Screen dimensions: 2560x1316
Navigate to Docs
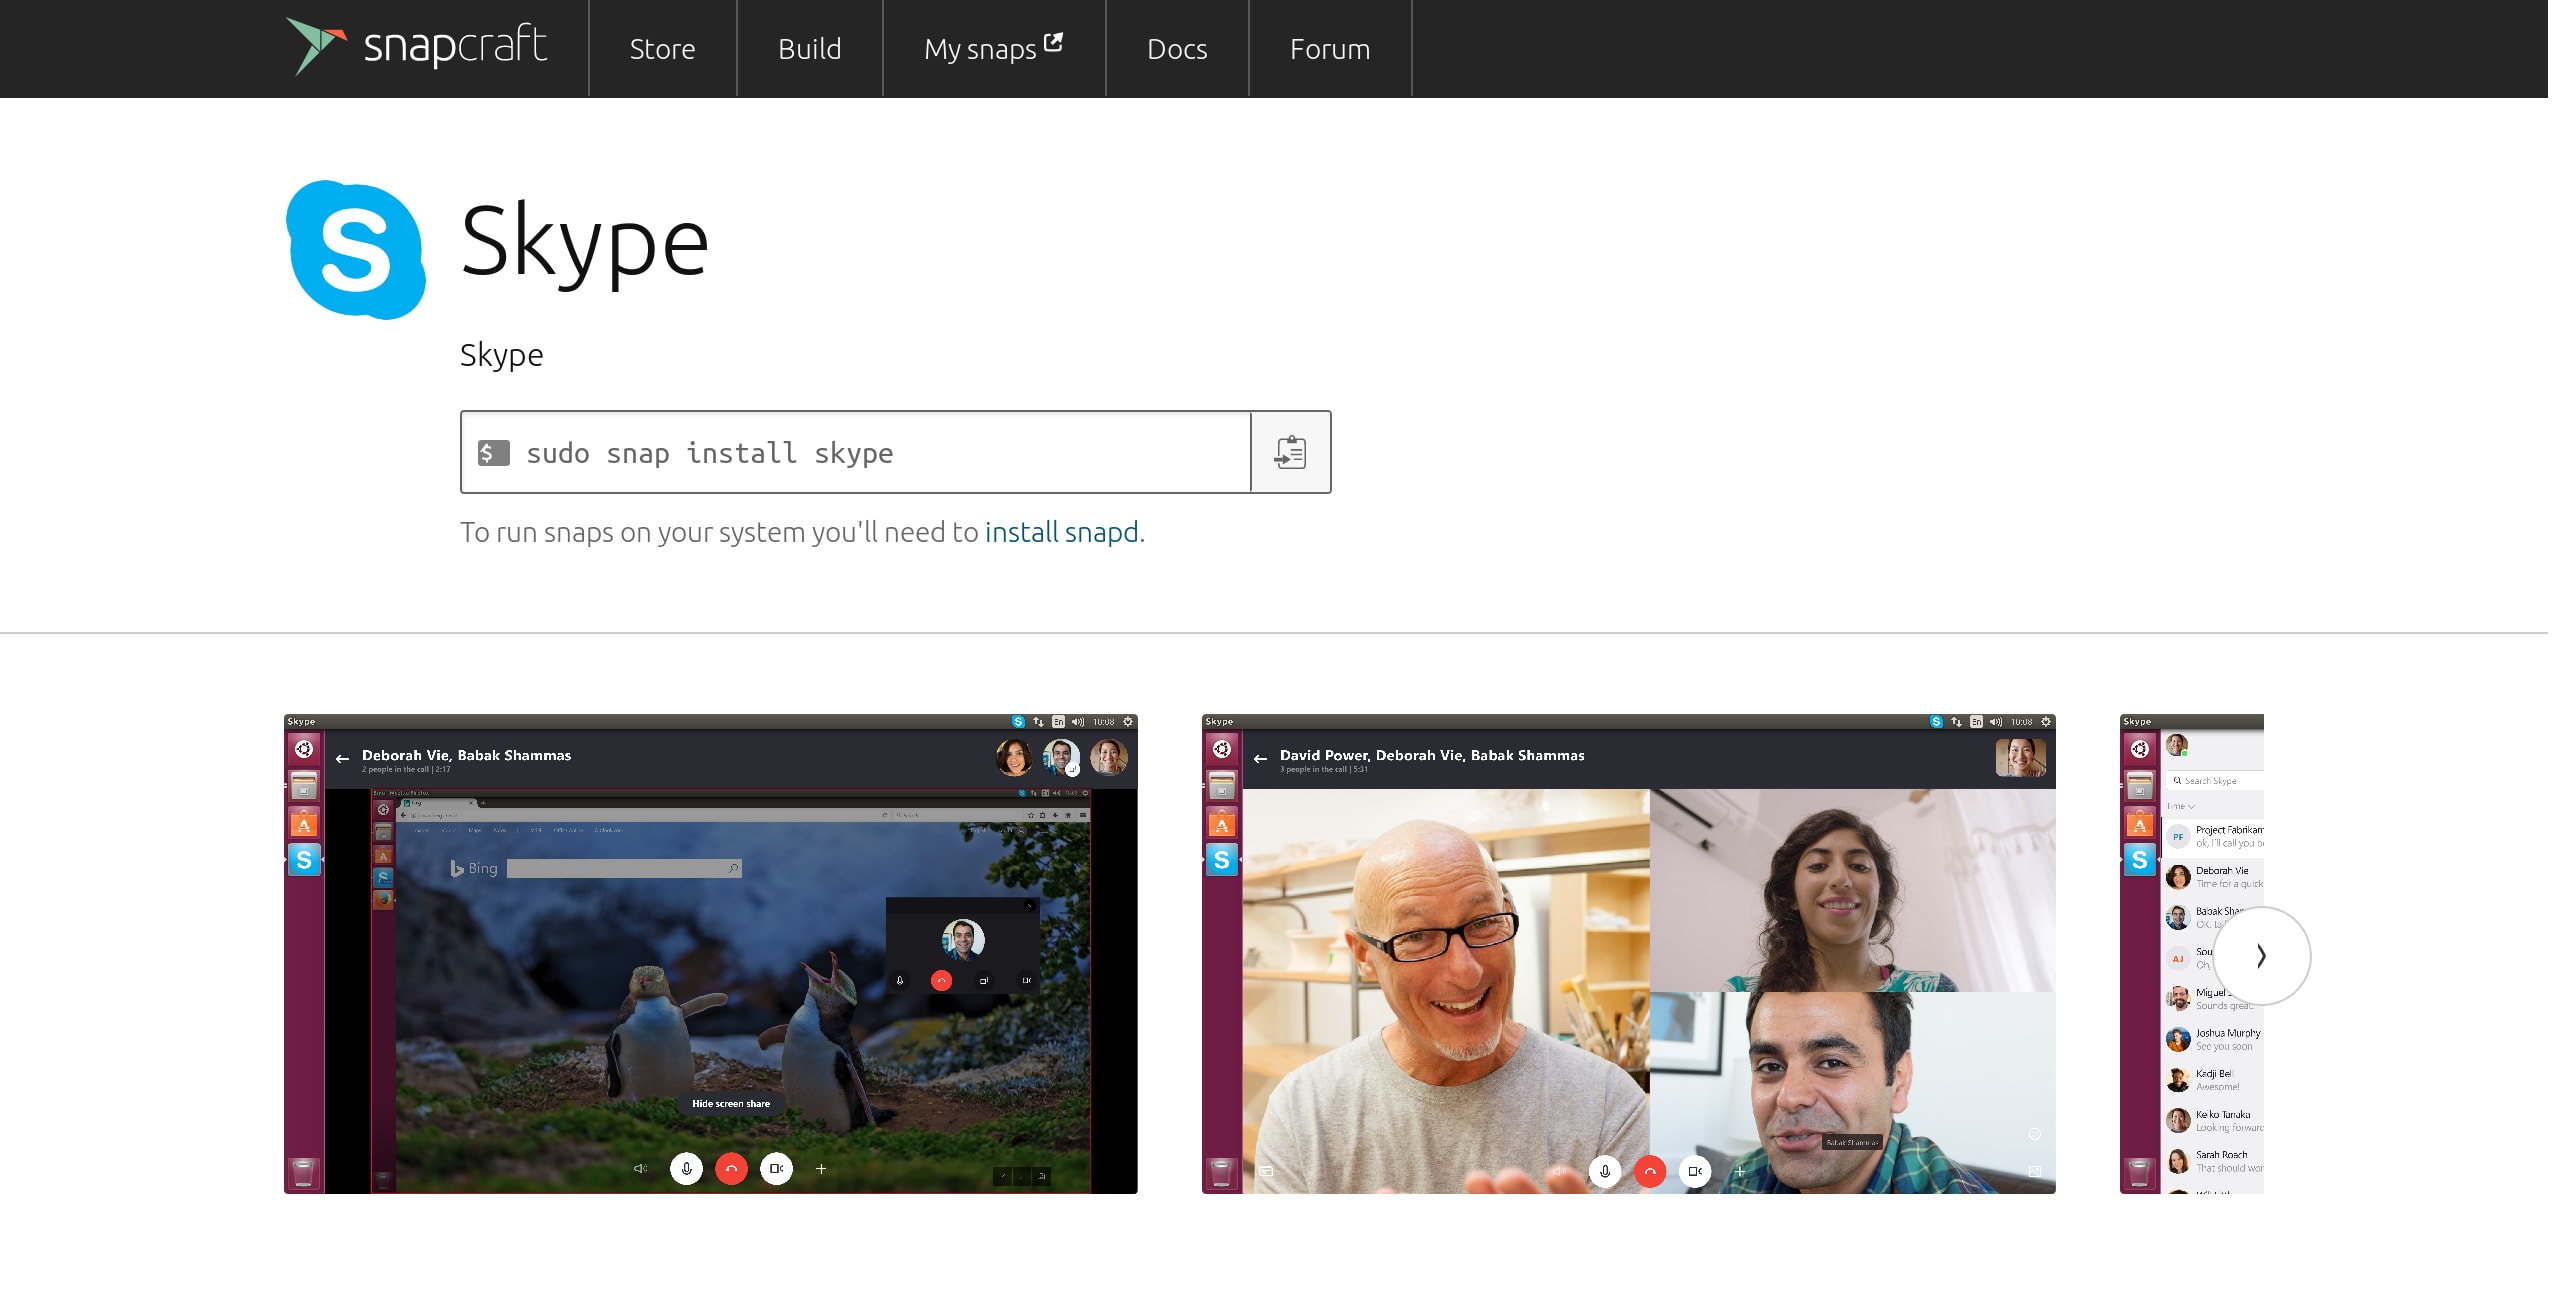click(1177, 49)
